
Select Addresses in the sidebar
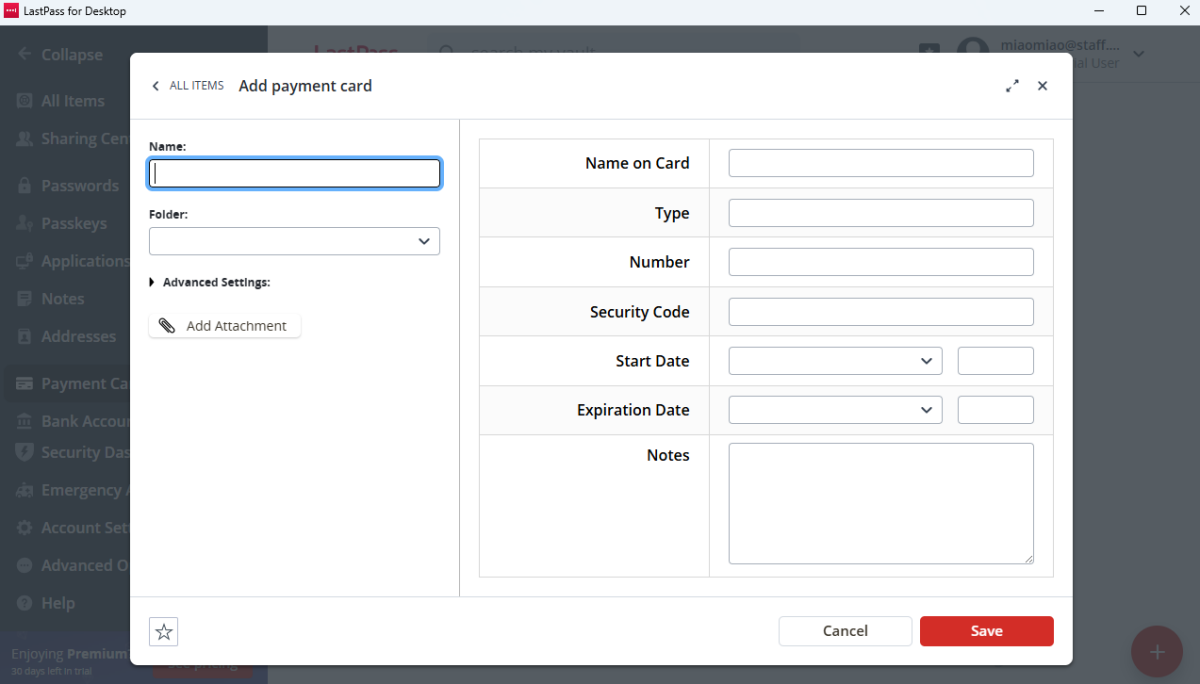click(x=78, y=337)
